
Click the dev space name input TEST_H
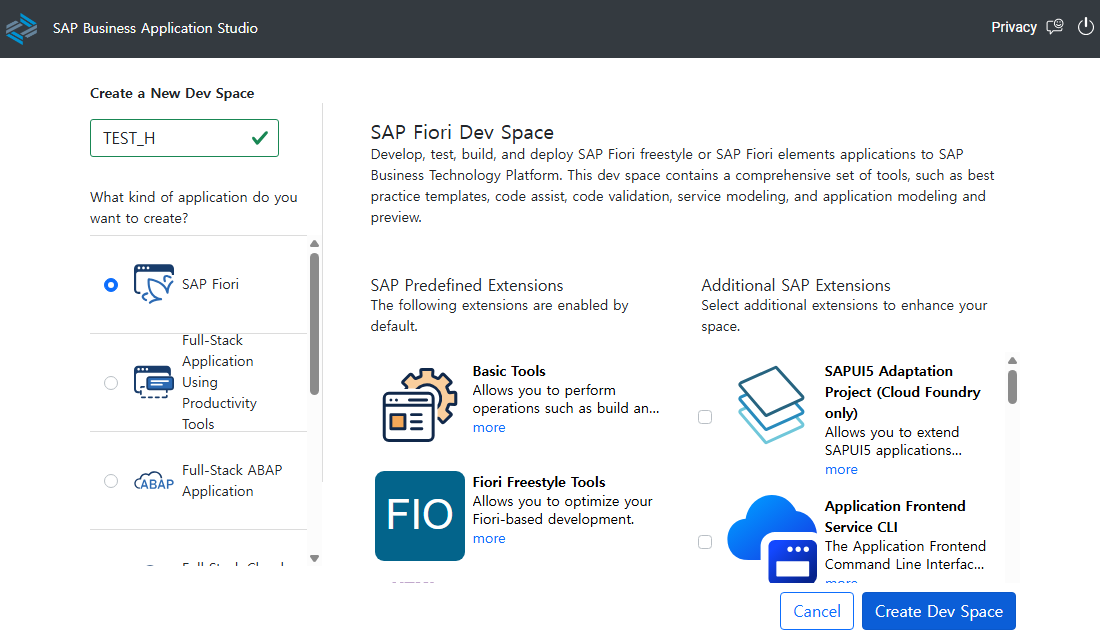point(185,138)
